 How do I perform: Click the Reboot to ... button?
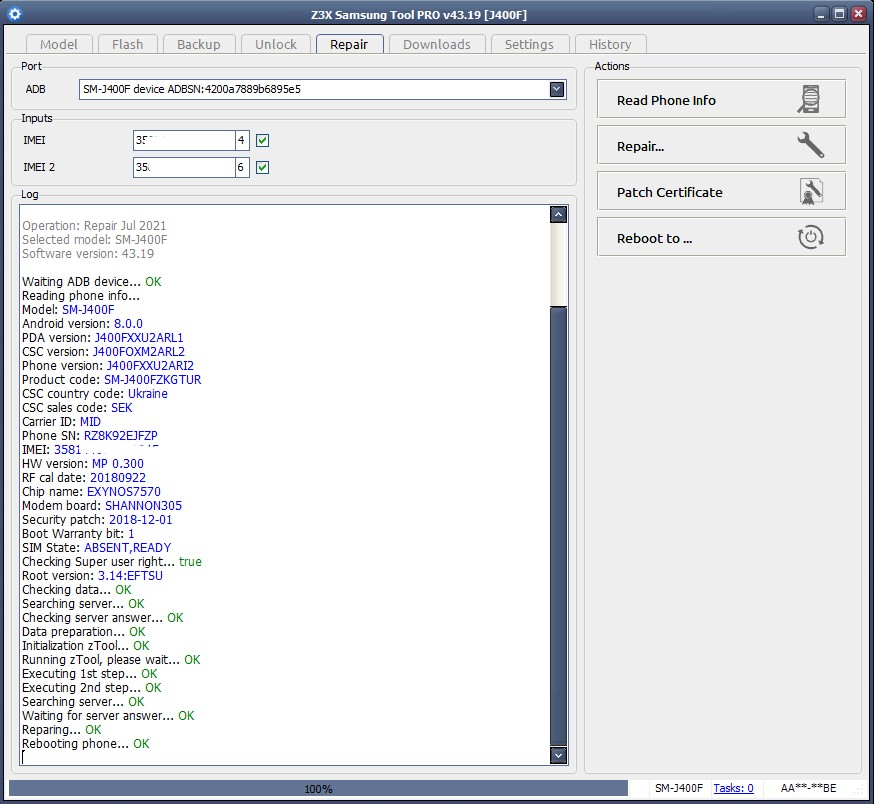(x=721, y=238)
